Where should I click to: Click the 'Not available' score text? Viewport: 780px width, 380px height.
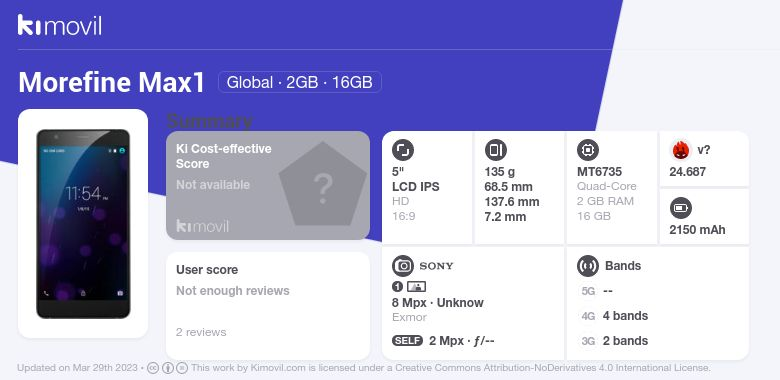pos(213,185)
